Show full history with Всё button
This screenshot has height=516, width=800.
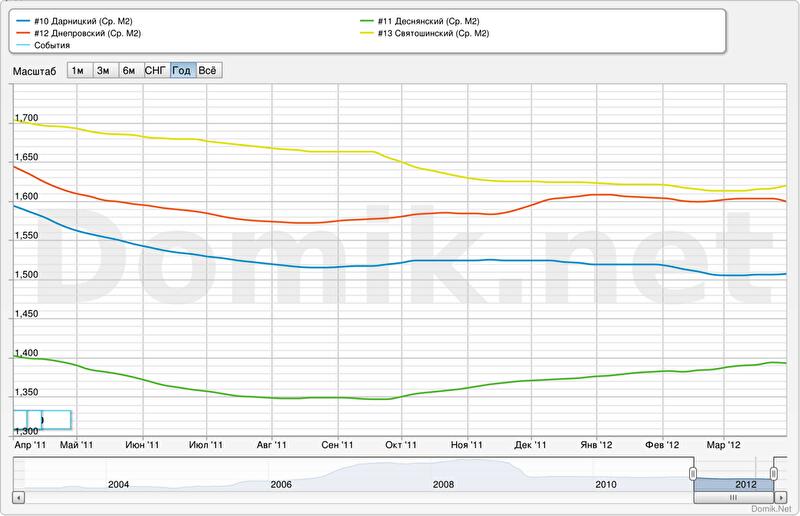point(208,70)
